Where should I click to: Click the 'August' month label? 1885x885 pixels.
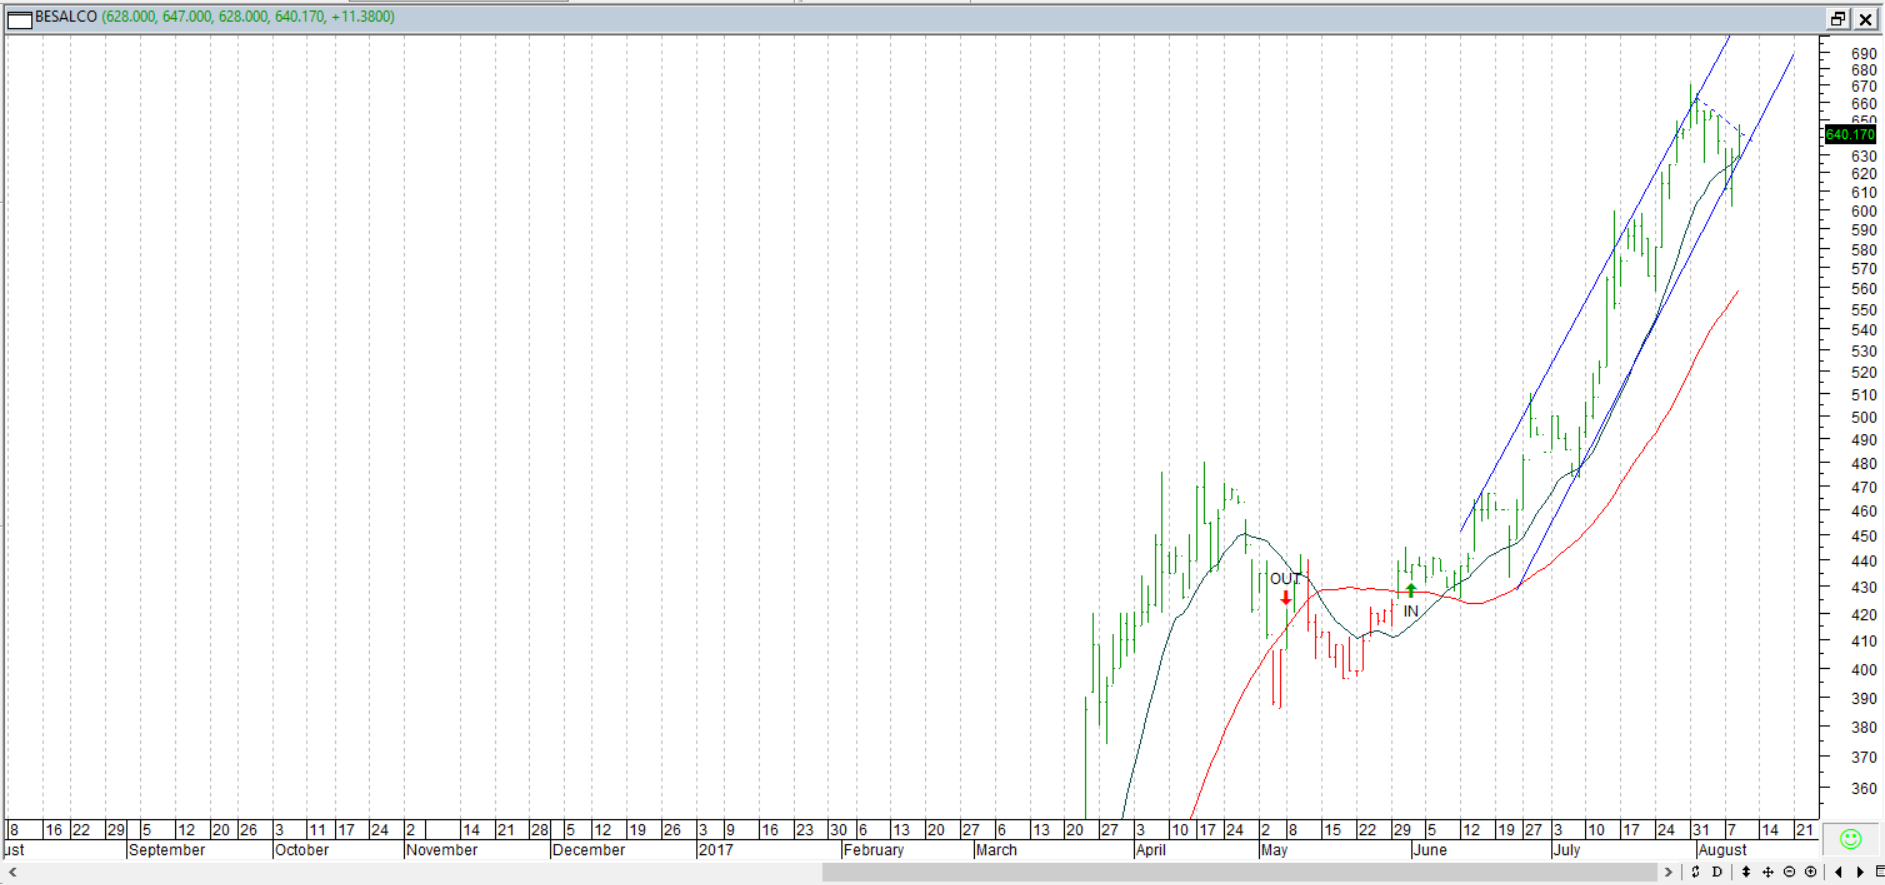pos(1723,850)
